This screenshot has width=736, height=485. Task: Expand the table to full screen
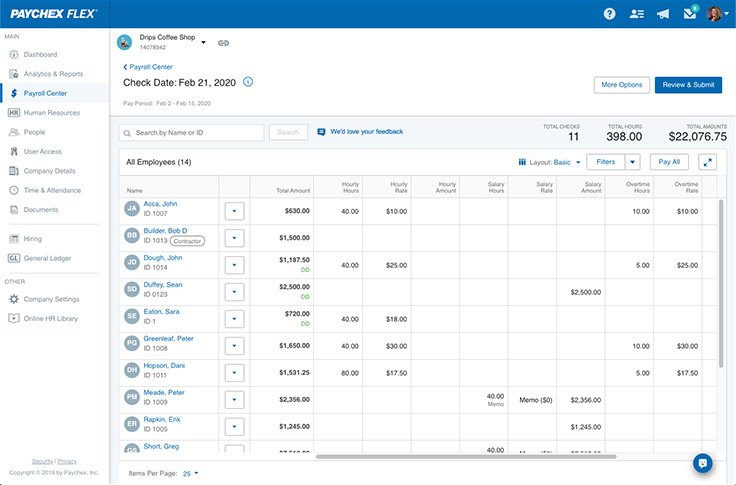[x=707, y=162]
